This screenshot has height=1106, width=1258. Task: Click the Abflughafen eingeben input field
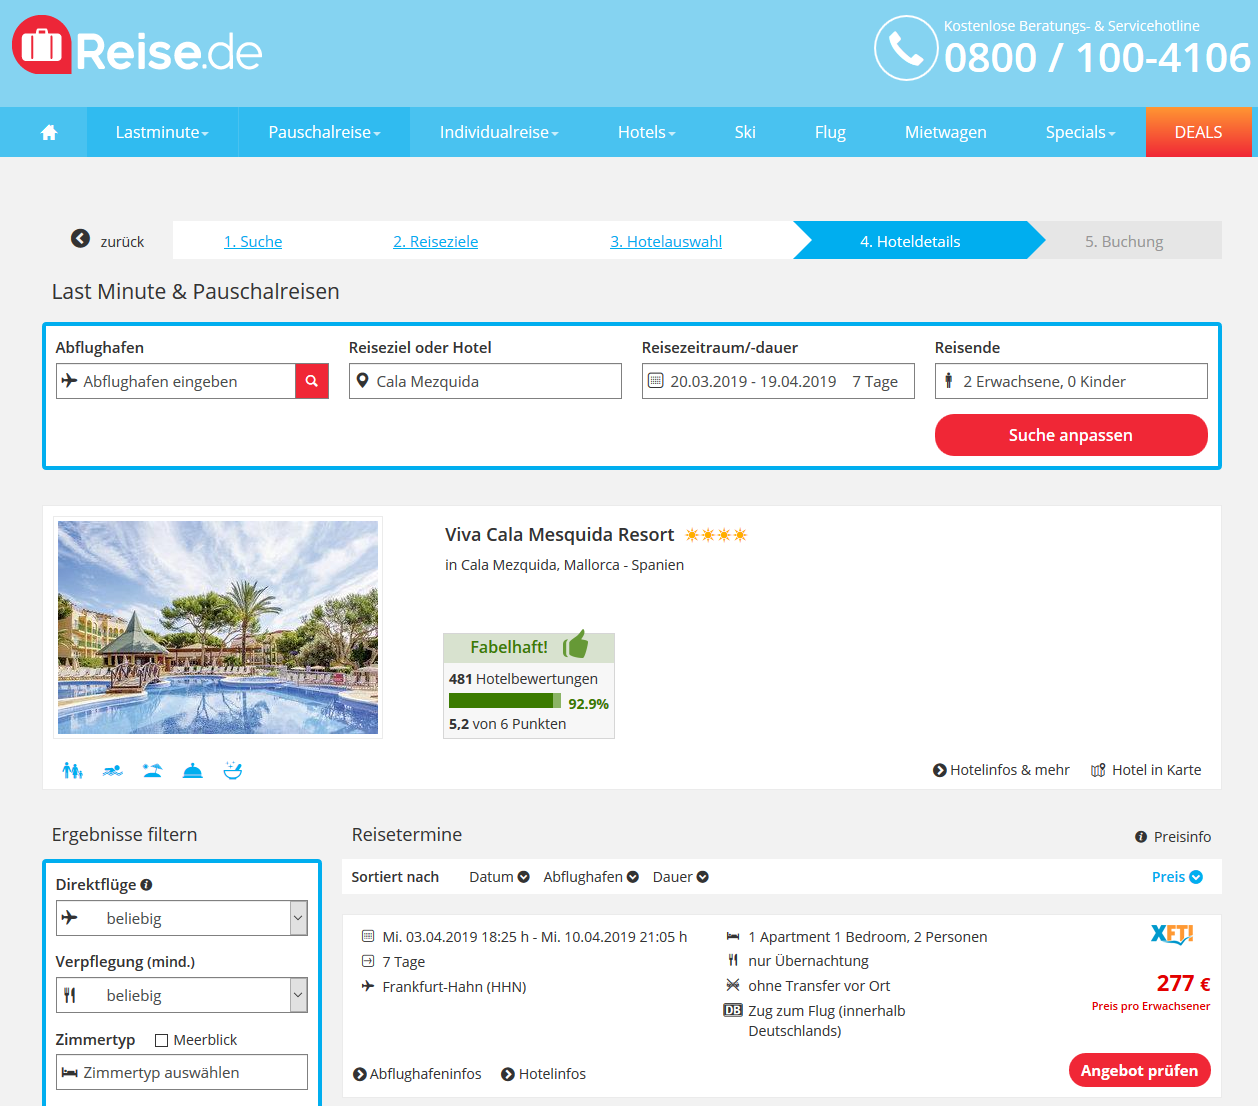[176, 381]
